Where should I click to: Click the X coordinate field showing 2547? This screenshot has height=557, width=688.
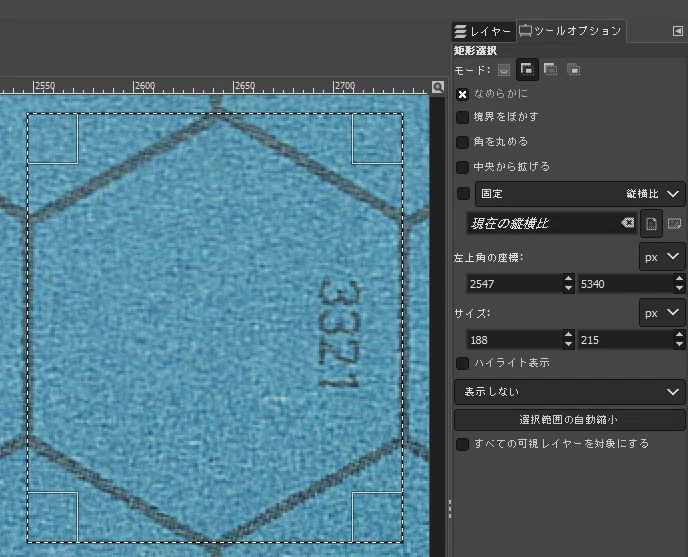coord(515,284)
